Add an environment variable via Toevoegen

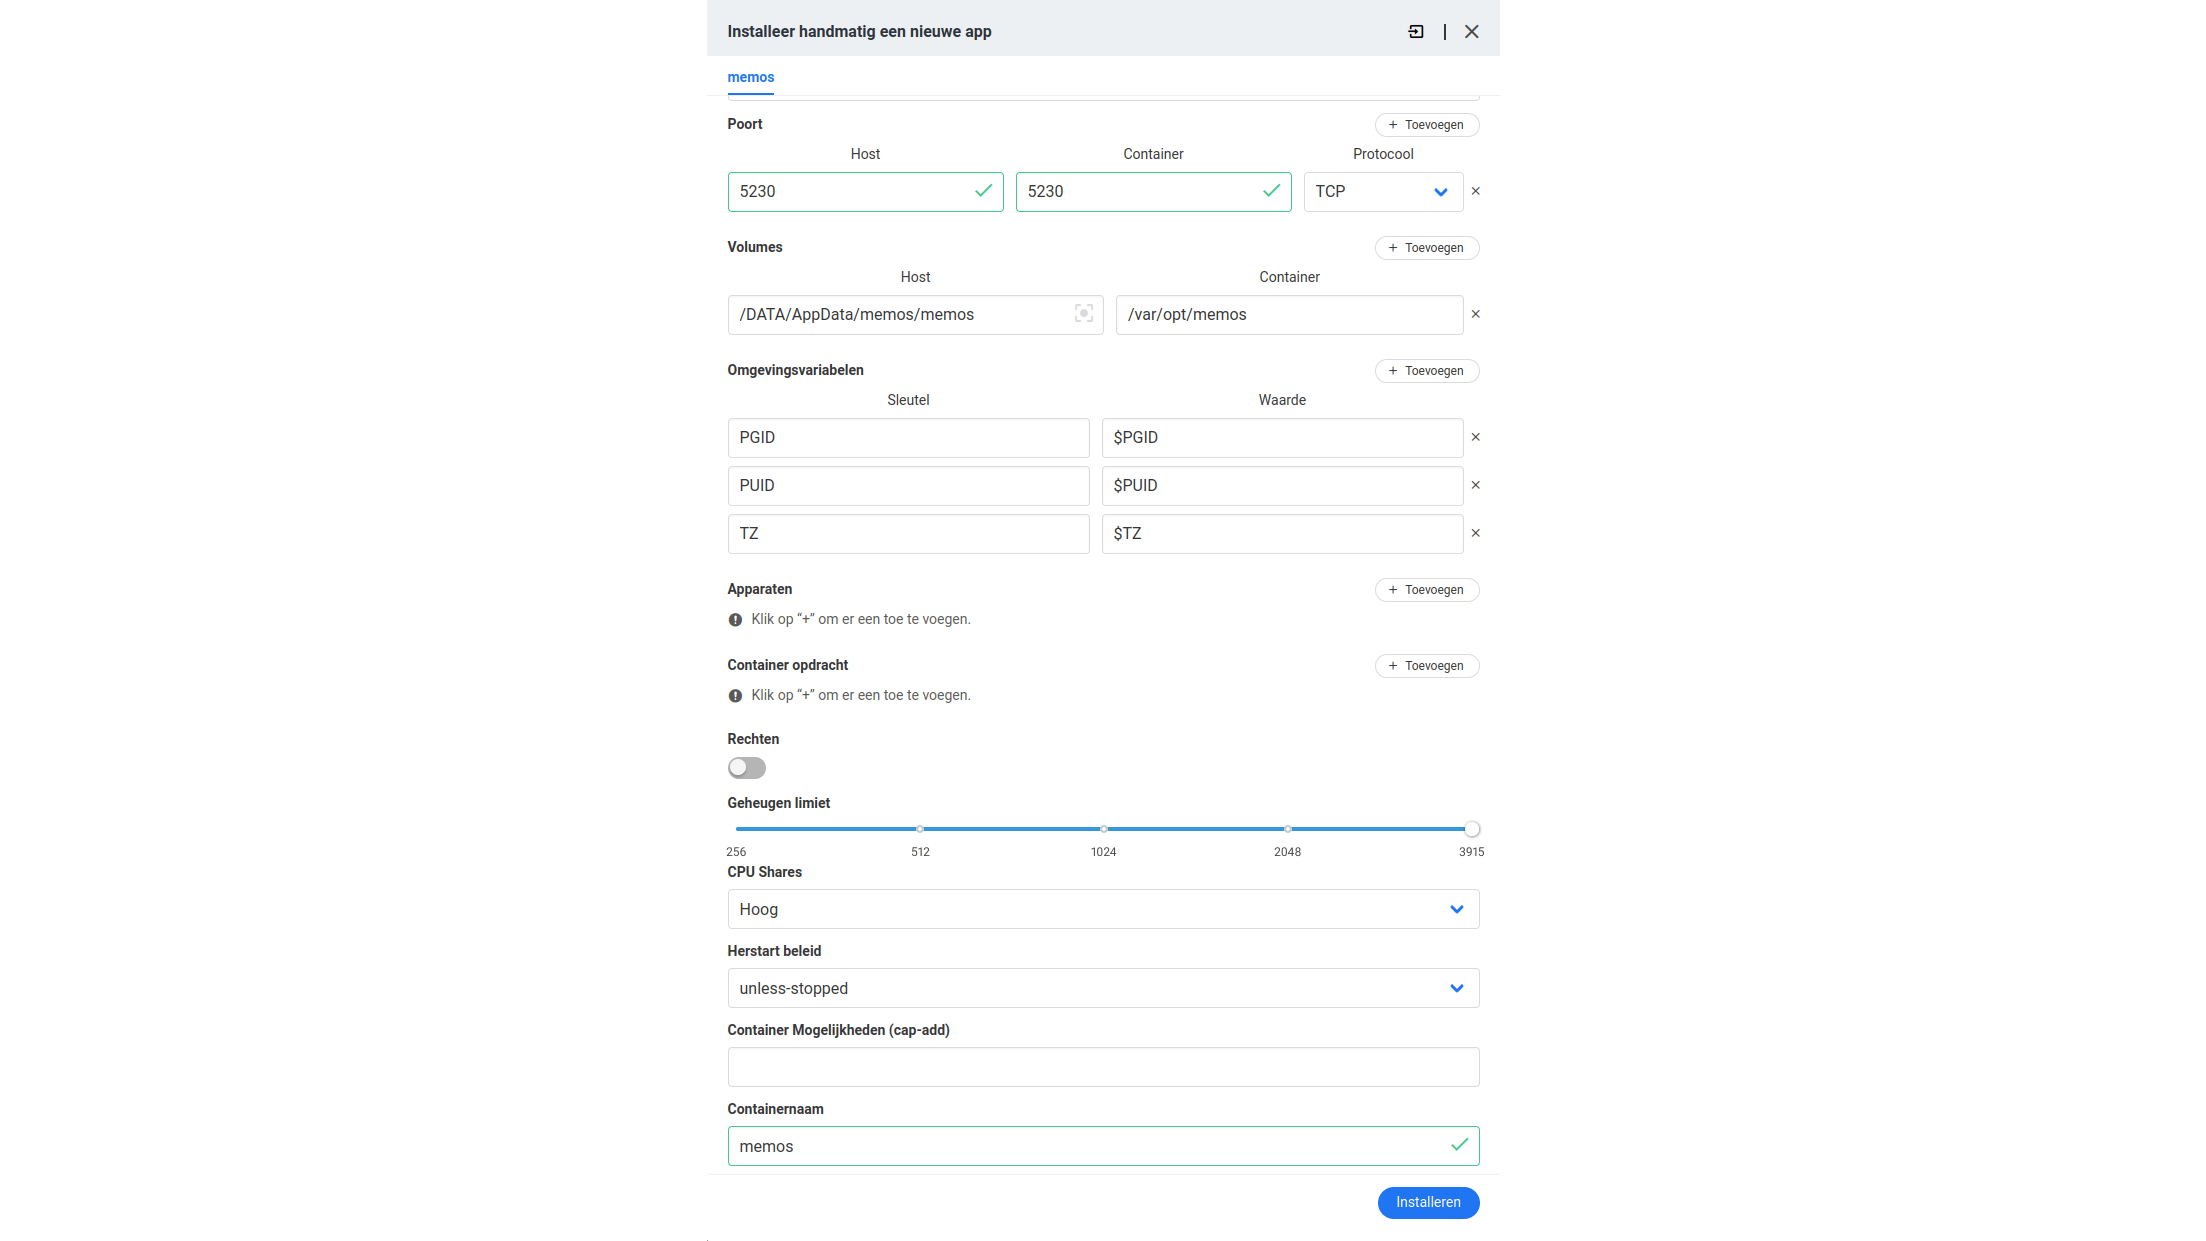point(1426,371)
